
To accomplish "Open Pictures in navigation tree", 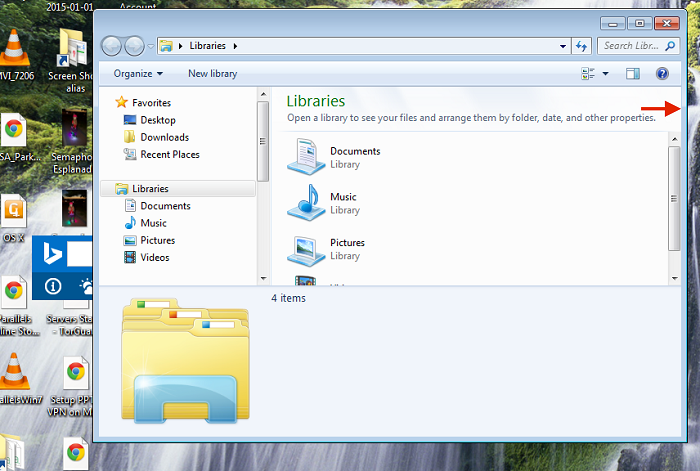I will pyautogui.click(x=158, y=240).
